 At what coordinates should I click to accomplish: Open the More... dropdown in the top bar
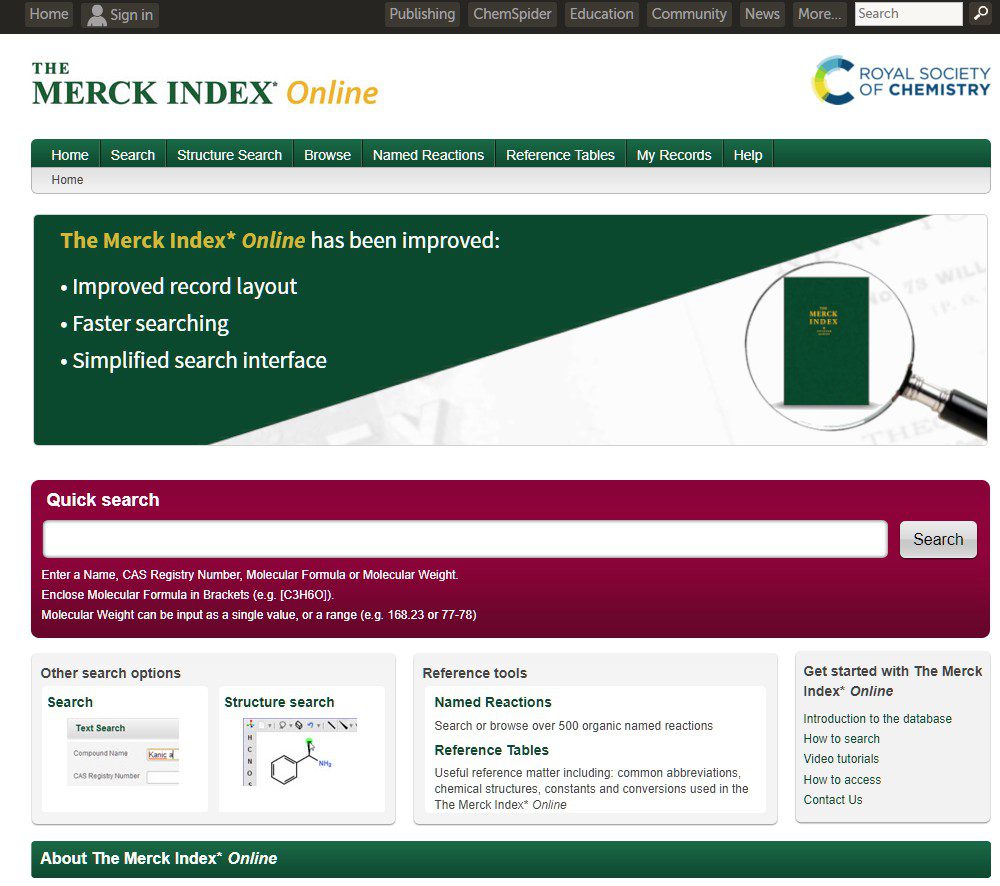819,14
